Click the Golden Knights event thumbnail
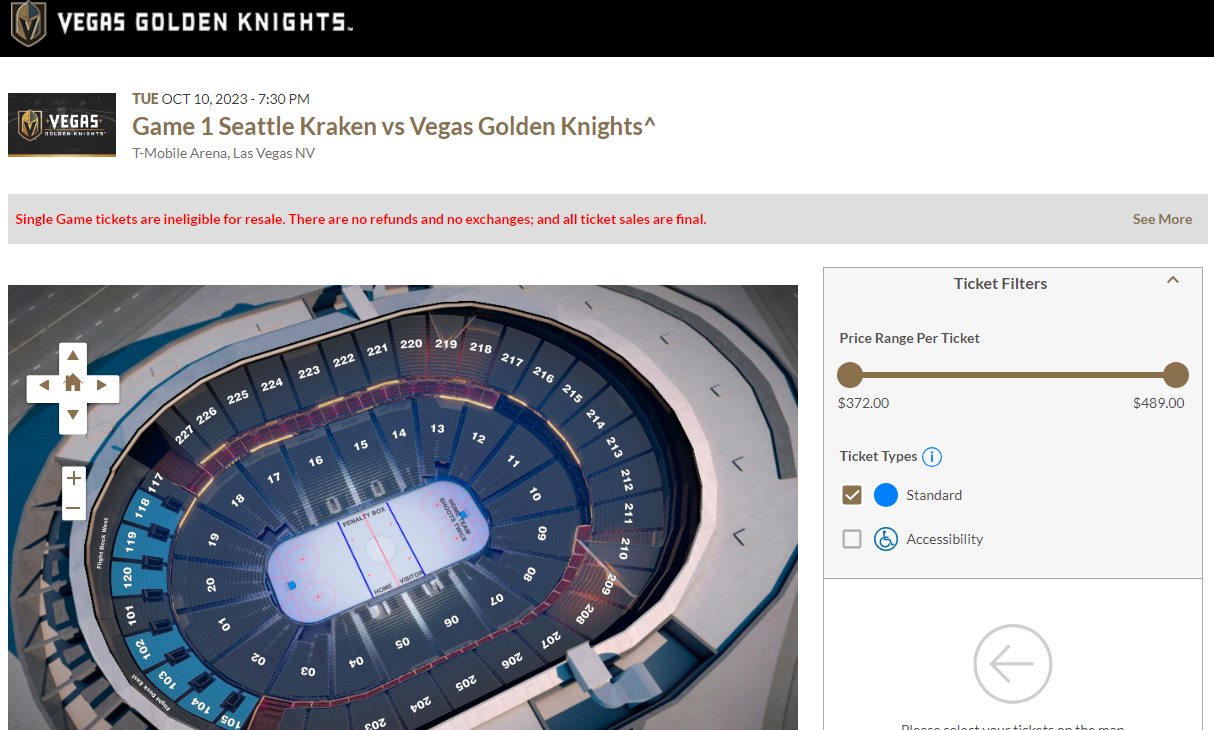The width and height of the screenshot is (1214, 730). coord(62,125)
